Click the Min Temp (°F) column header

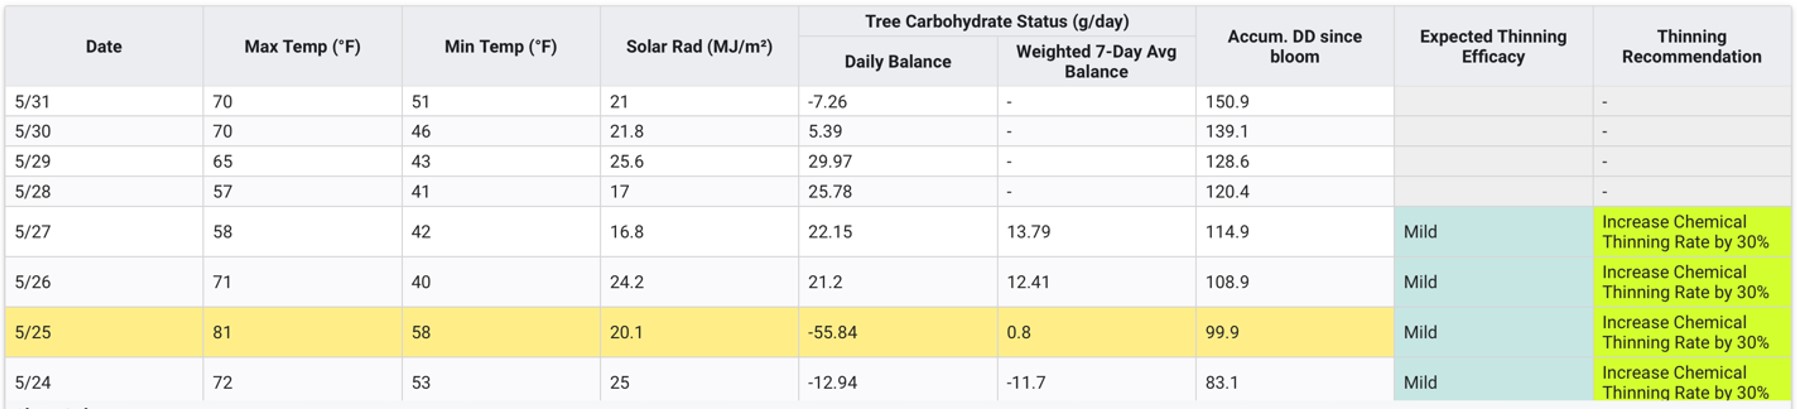click(x=500, y=46)
